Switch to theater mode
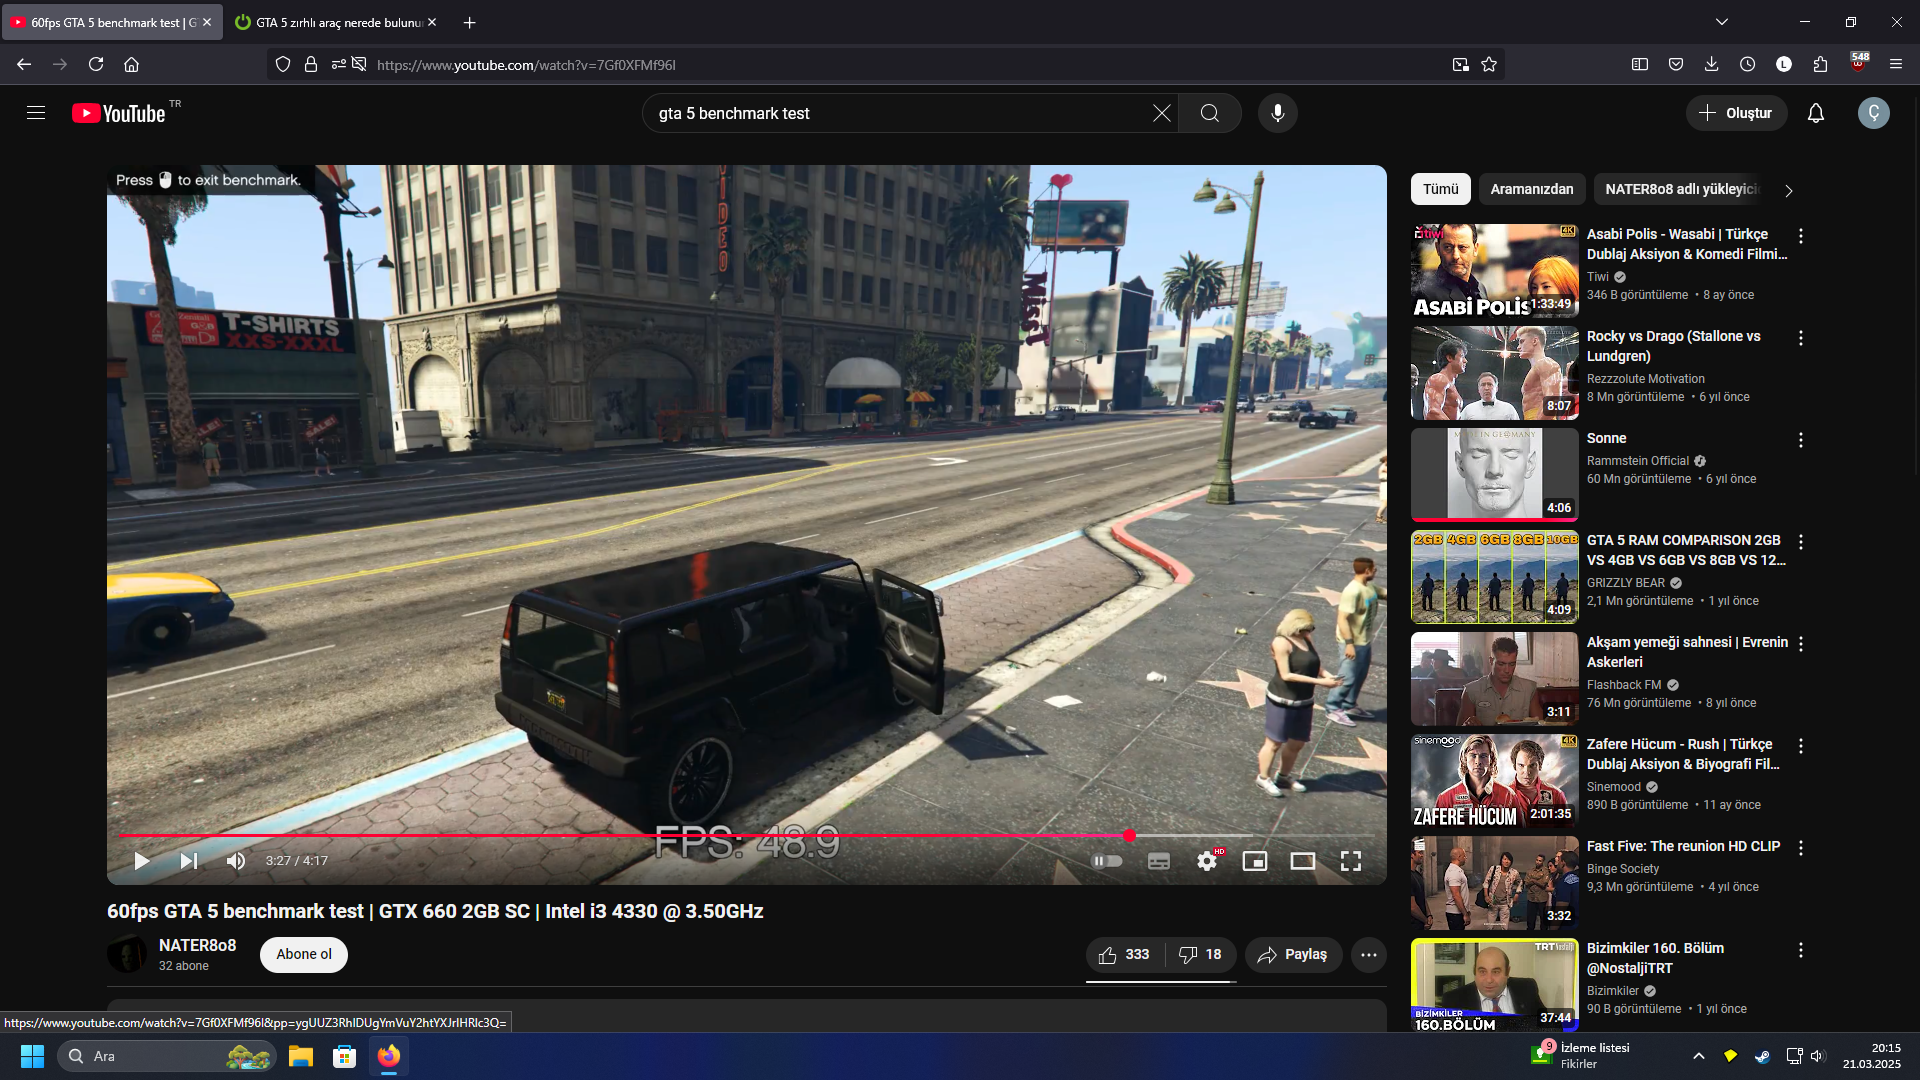 (x=1302, y=861)
